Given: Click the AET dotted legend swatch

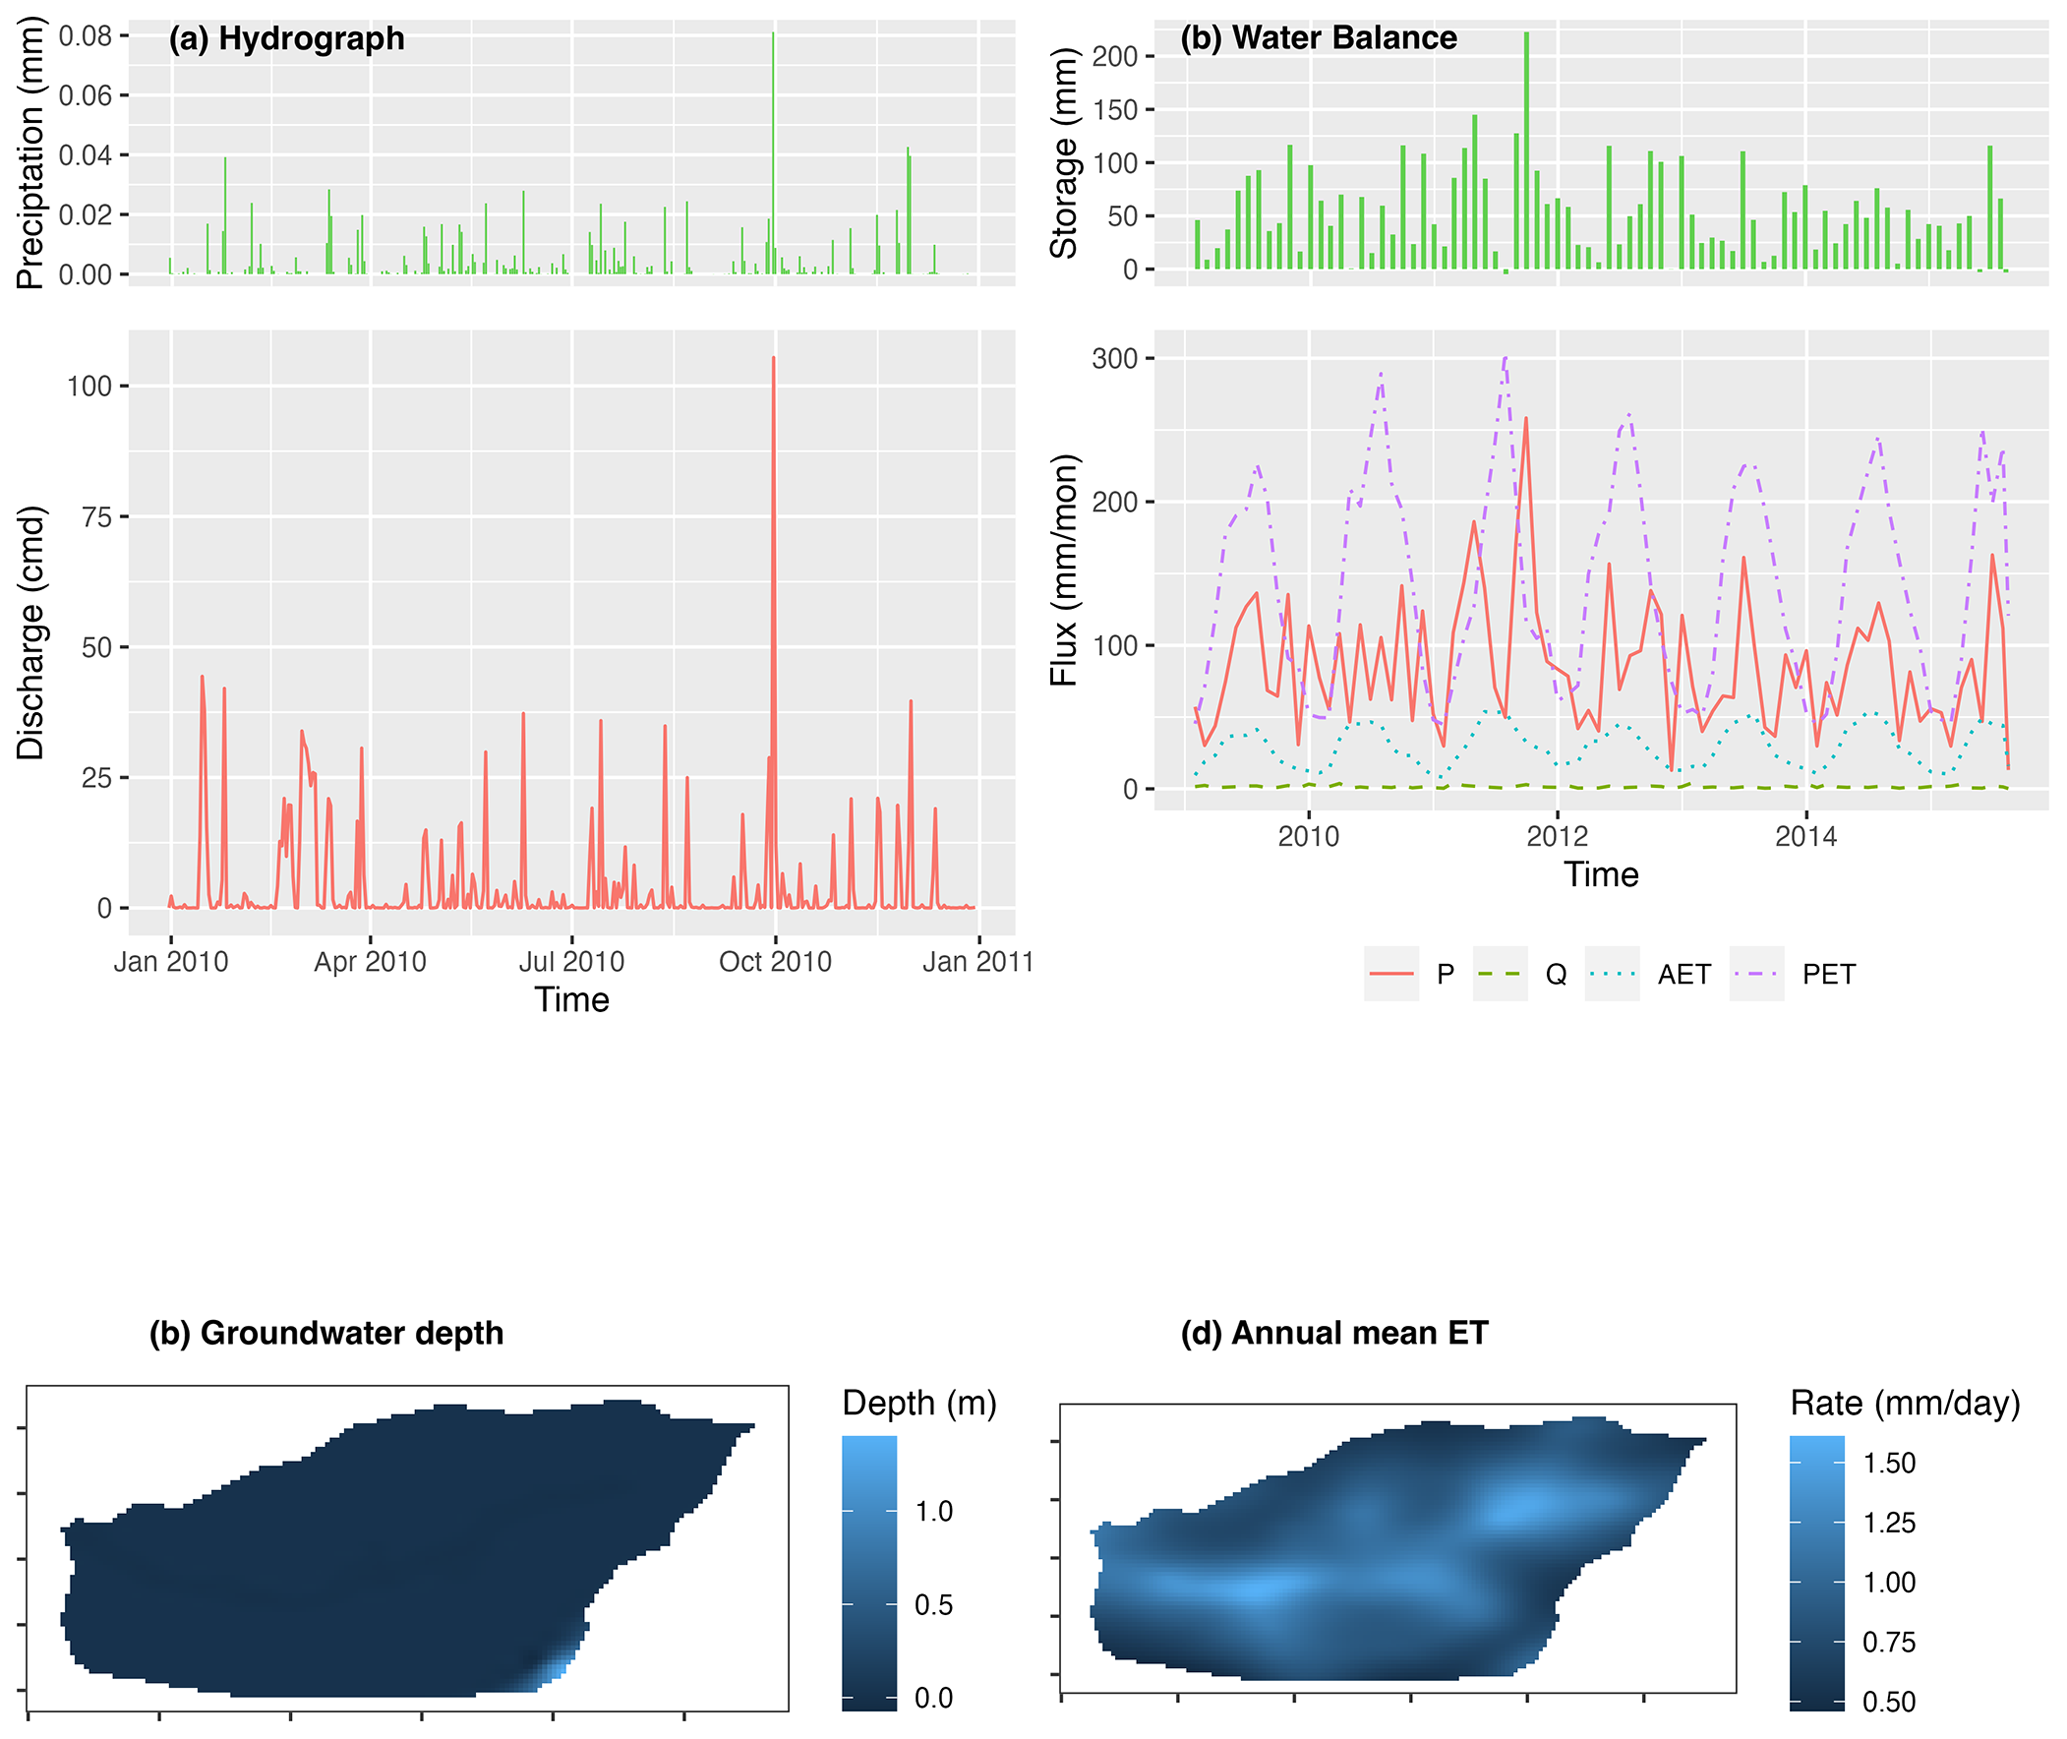Looking at the screenshot, I should 1611,973.
